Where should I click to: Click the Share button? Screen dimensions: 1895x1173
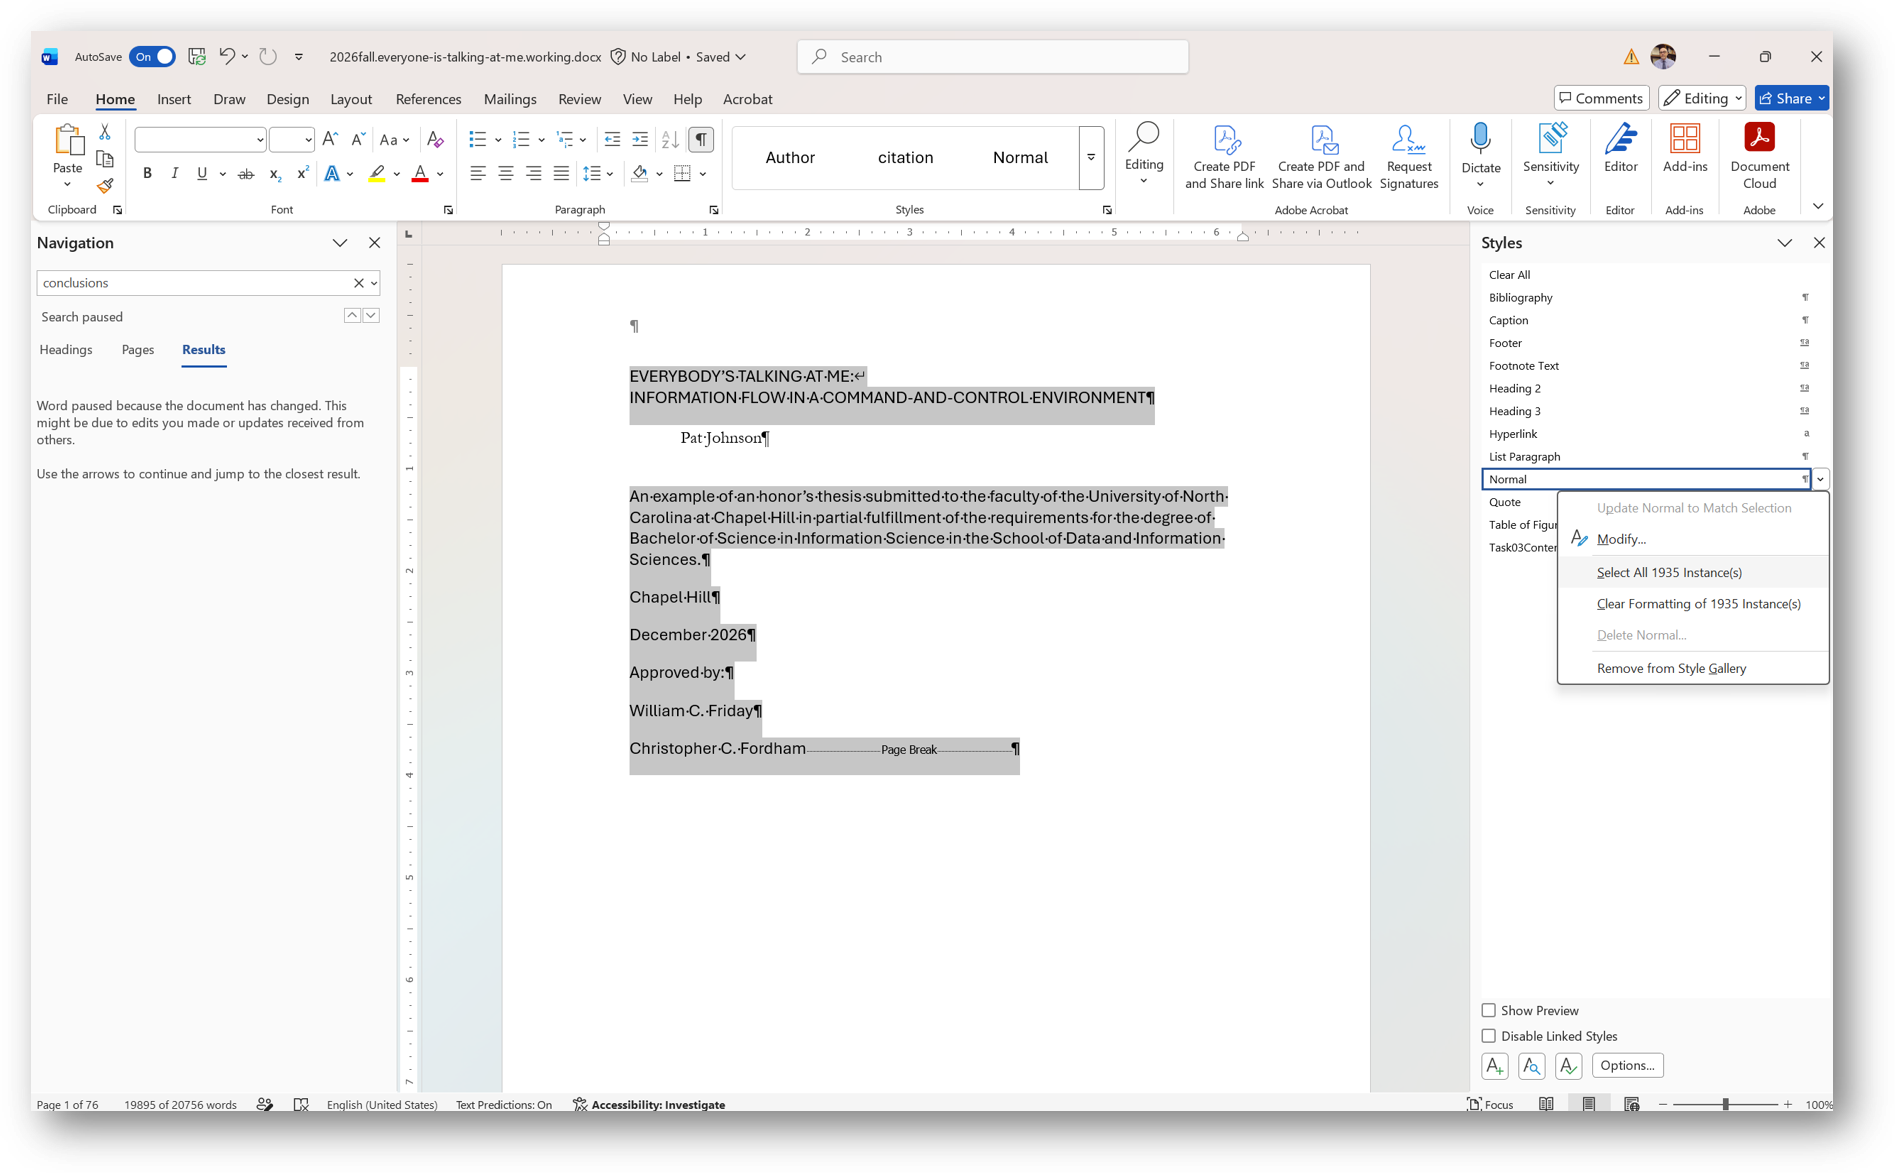click(1791, 98)
